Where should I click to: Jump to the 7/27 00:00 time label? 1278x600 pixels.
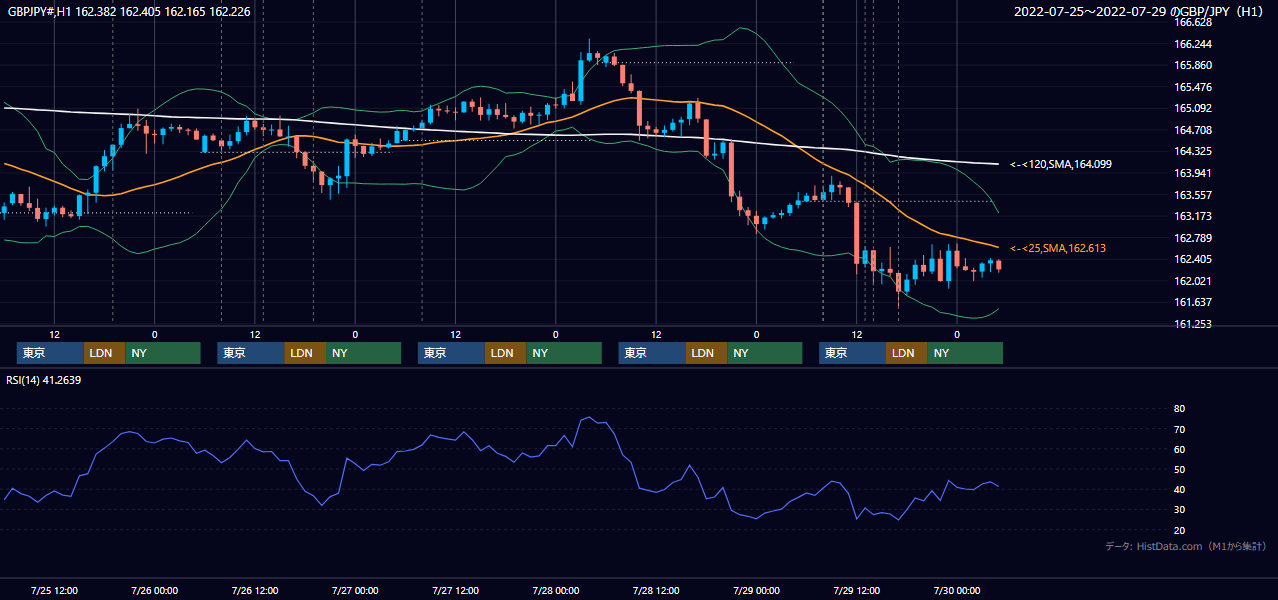[355, 590]
